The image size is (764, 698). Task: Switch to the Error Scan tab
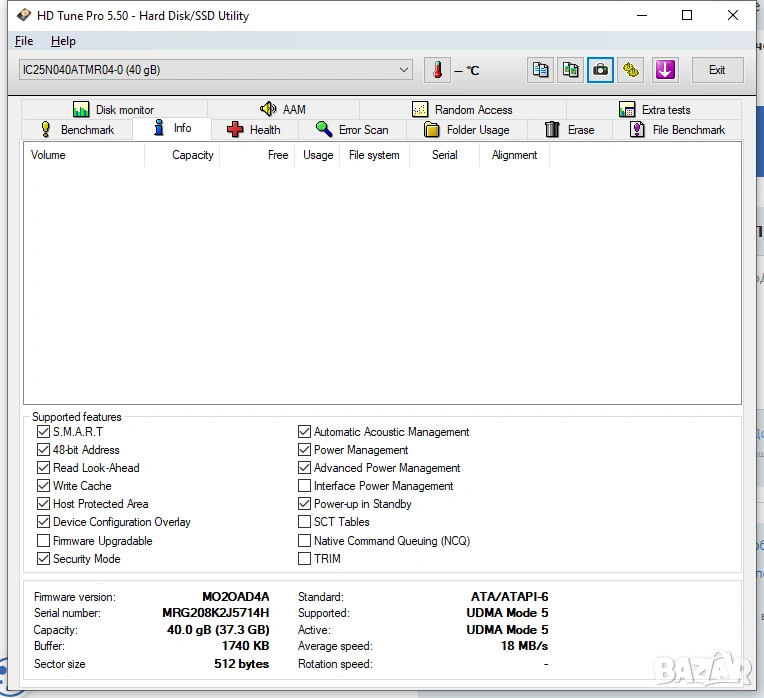(x=352, y=130)
